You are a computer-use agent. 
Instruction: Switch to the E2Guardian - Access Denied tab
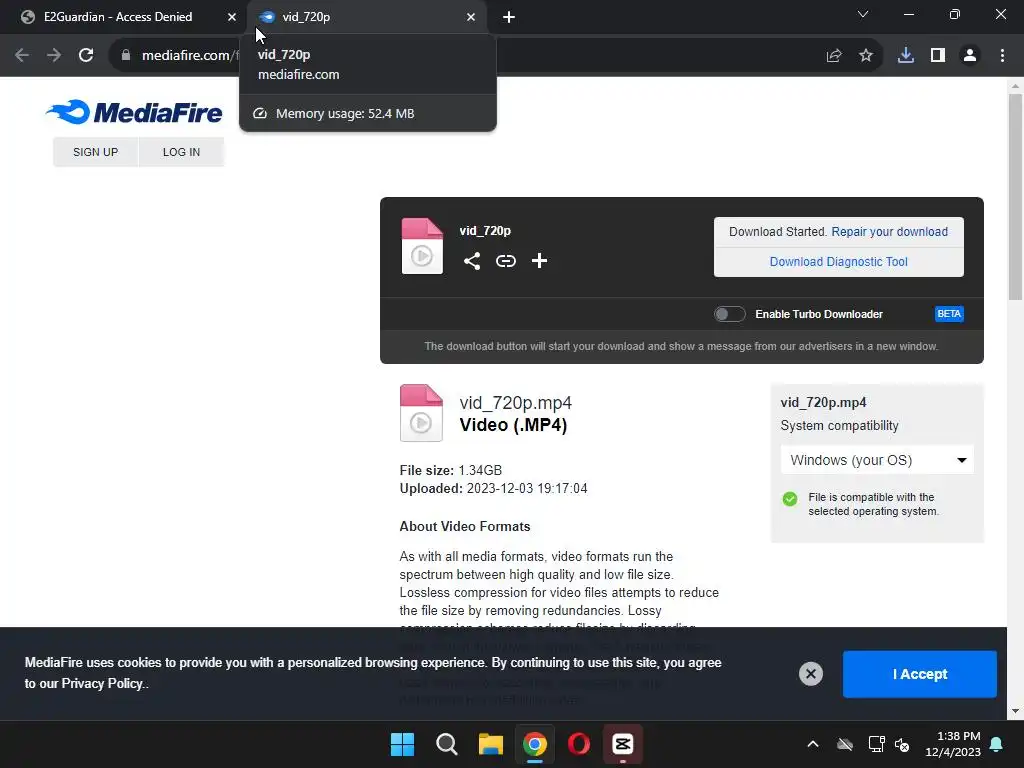point(118,17)
